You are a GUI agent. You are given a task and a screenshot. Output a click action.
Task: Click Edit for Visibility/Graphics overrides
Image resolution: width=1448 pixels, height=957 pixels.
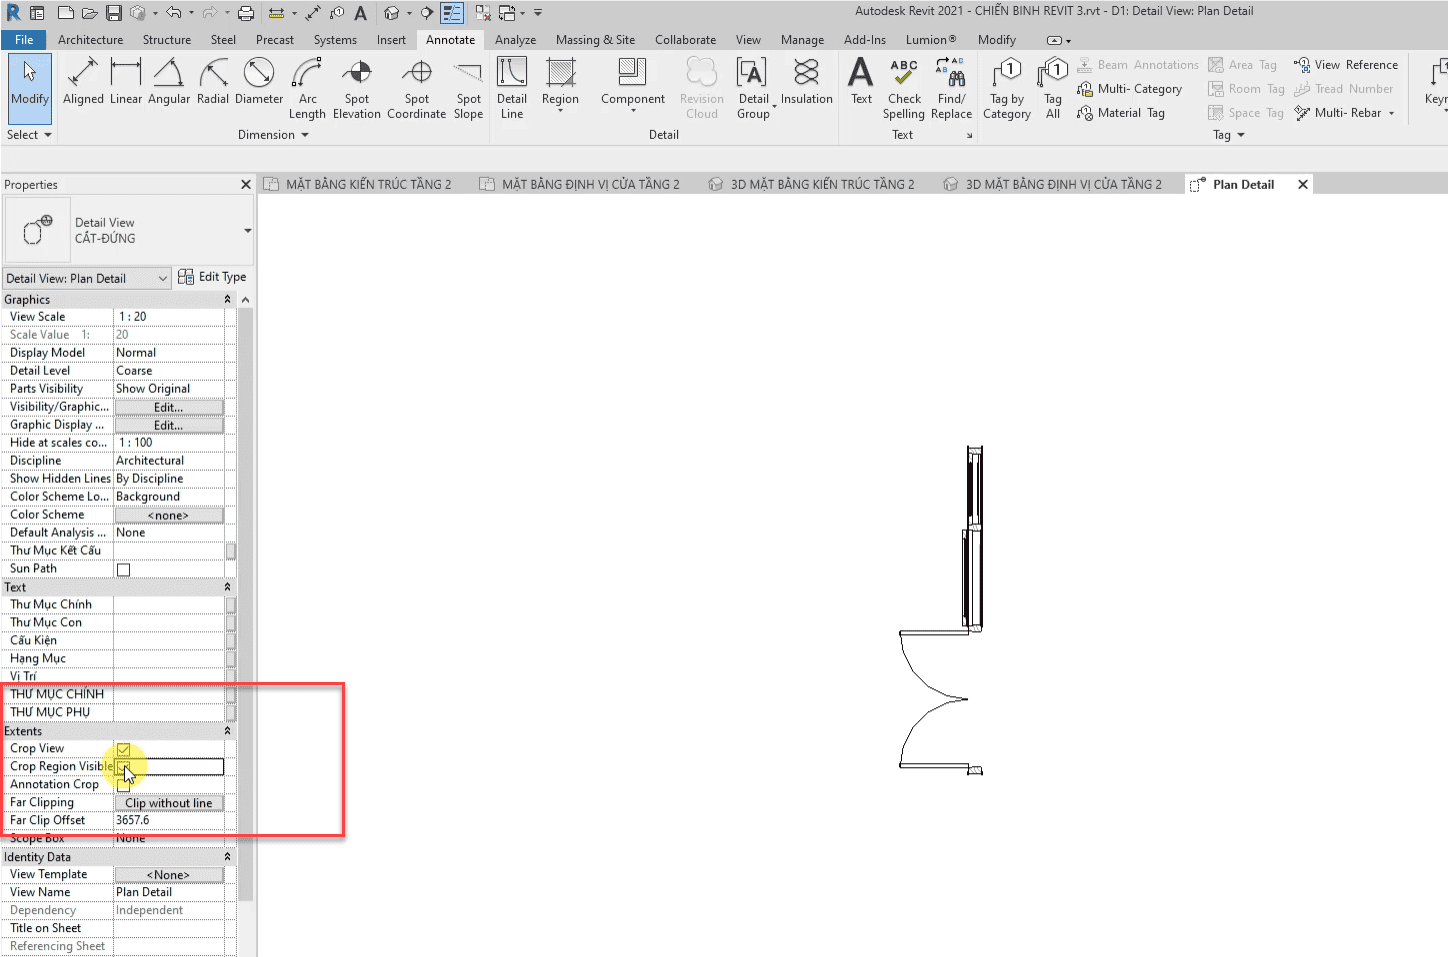point(169,407)
